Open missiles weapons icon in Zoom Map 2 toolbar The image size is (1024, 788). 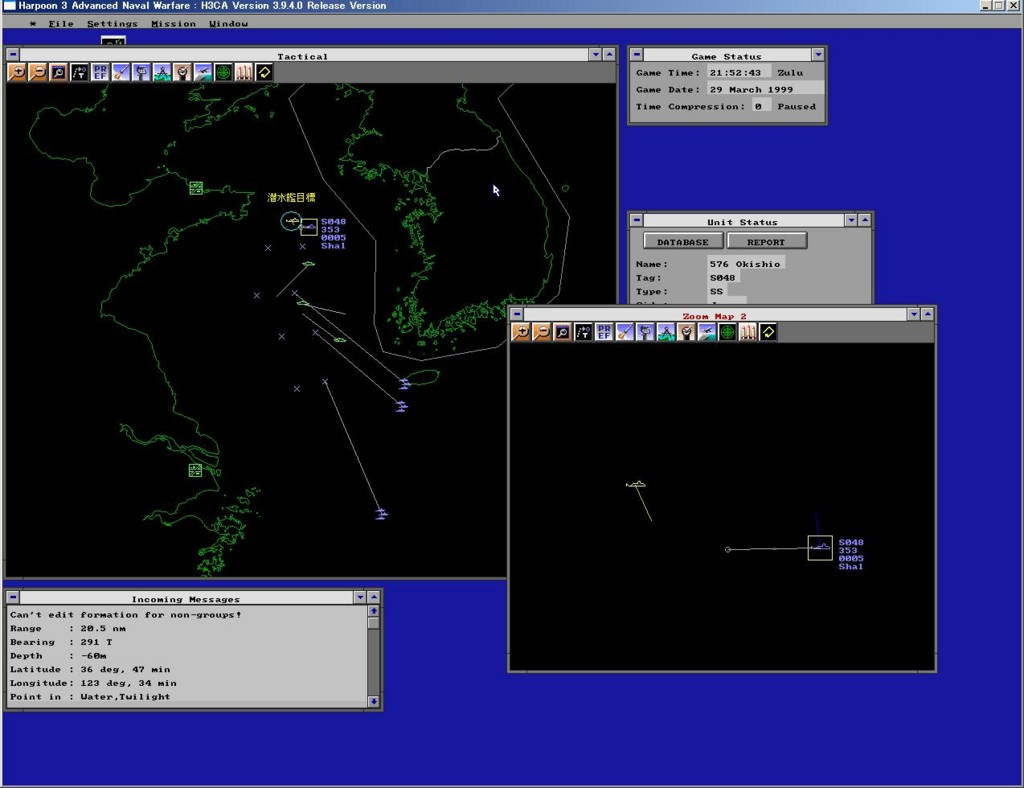click(x=748, y=332)
